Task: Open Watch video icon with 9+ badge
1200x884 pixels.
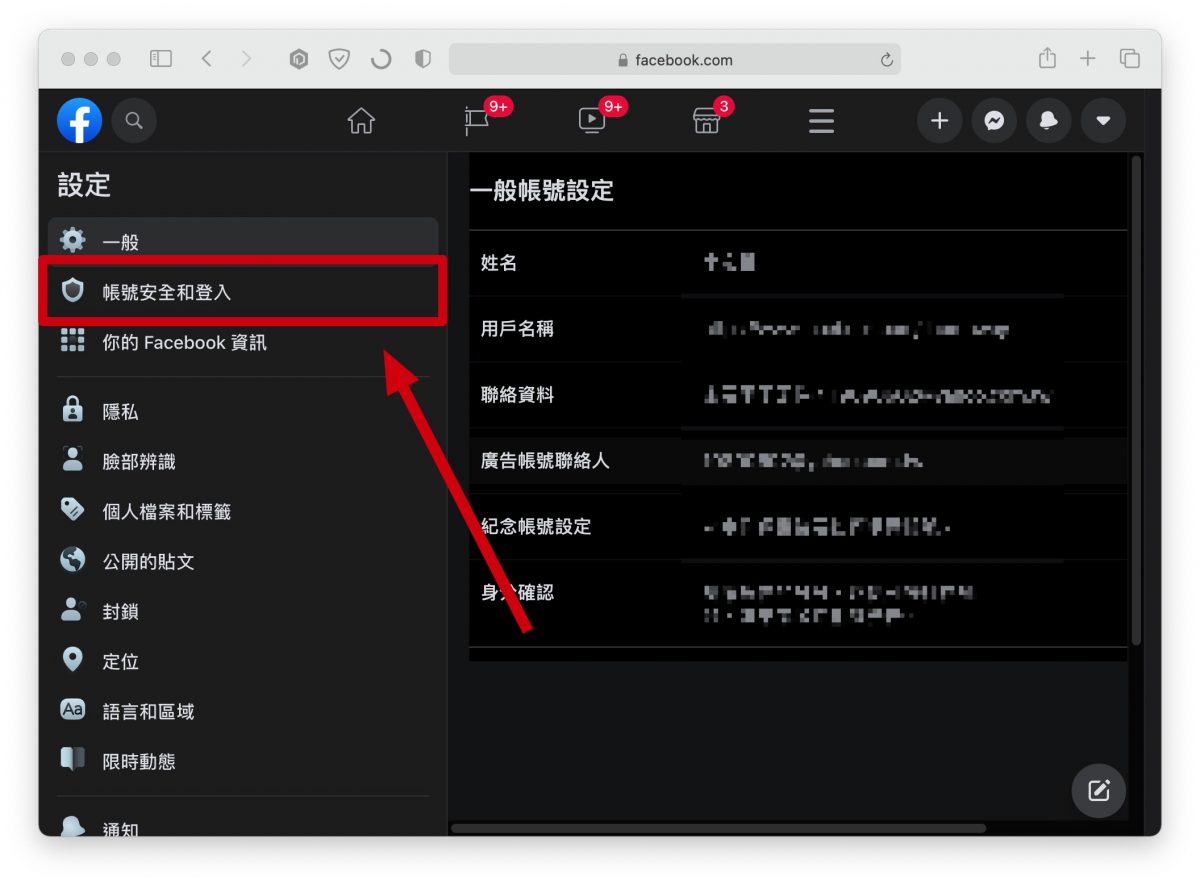Action: pos(592,121)
